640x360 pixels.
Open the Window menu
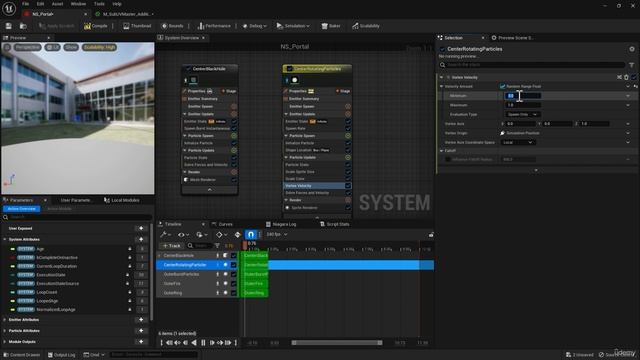[x=78, y=4]
